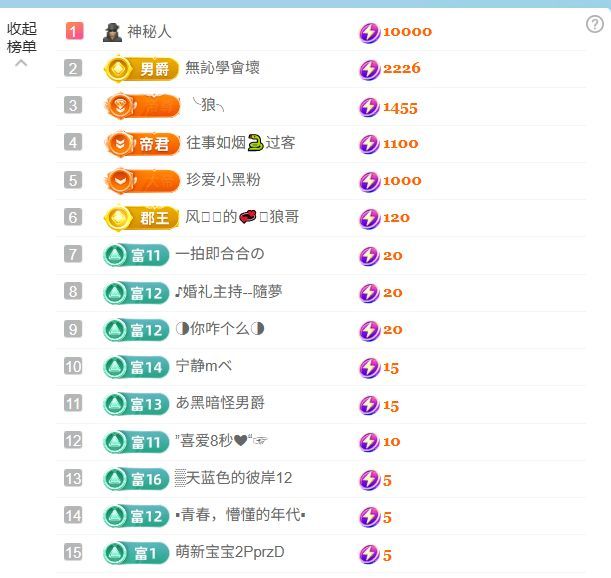Click the purple lightning icon beside 10000

click(x=369, y=32)
